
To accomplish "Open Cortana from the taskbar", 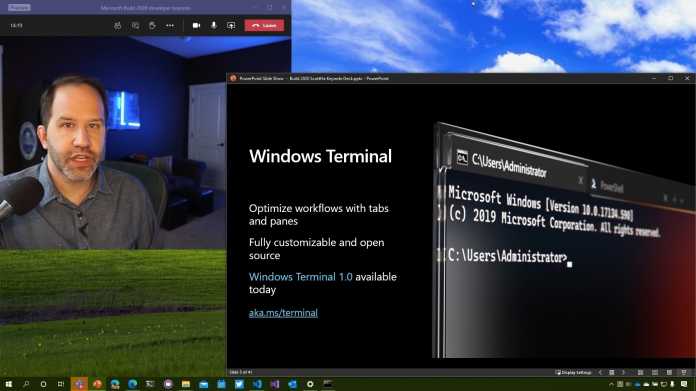I will [43, 384].
